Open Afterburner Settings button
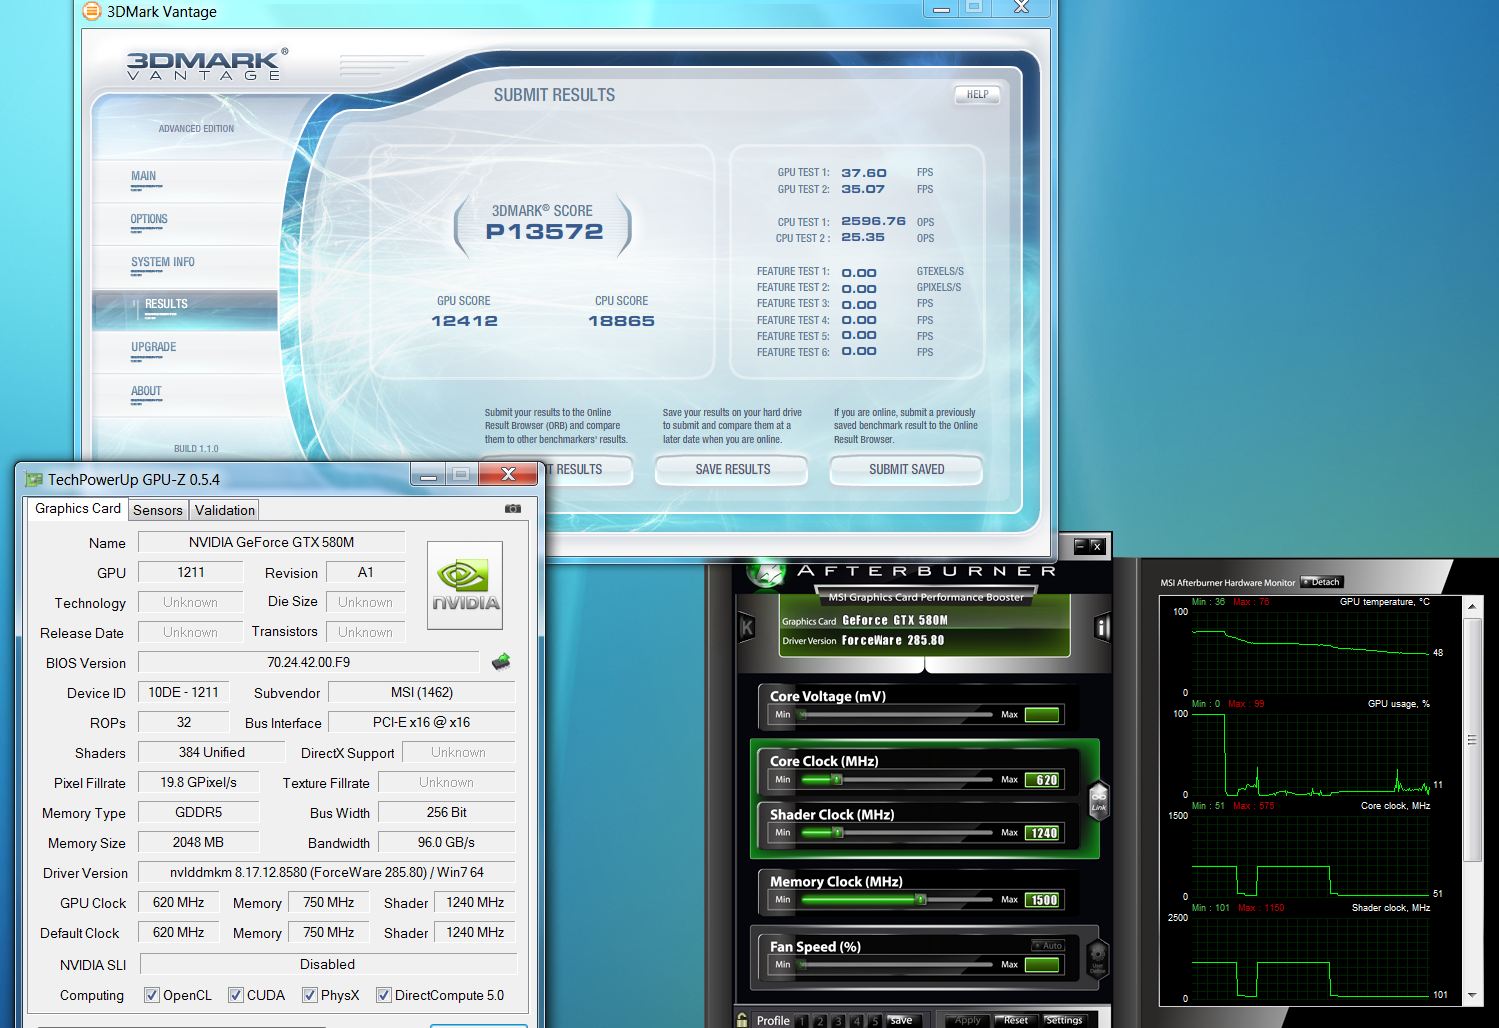The width and height of the screenshot is (1499, 1028). click(x=1064, y=1020)
